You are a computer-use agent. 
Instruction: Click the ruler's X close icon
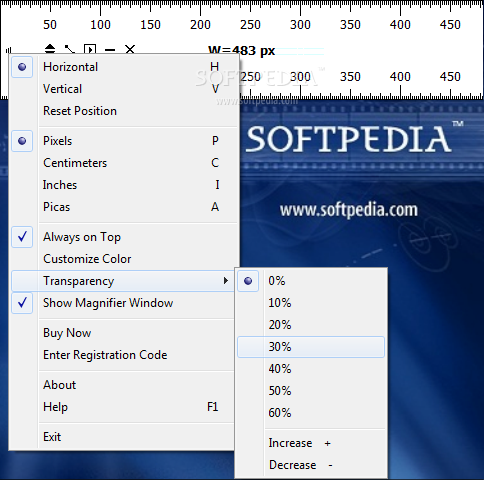[130, 49]
